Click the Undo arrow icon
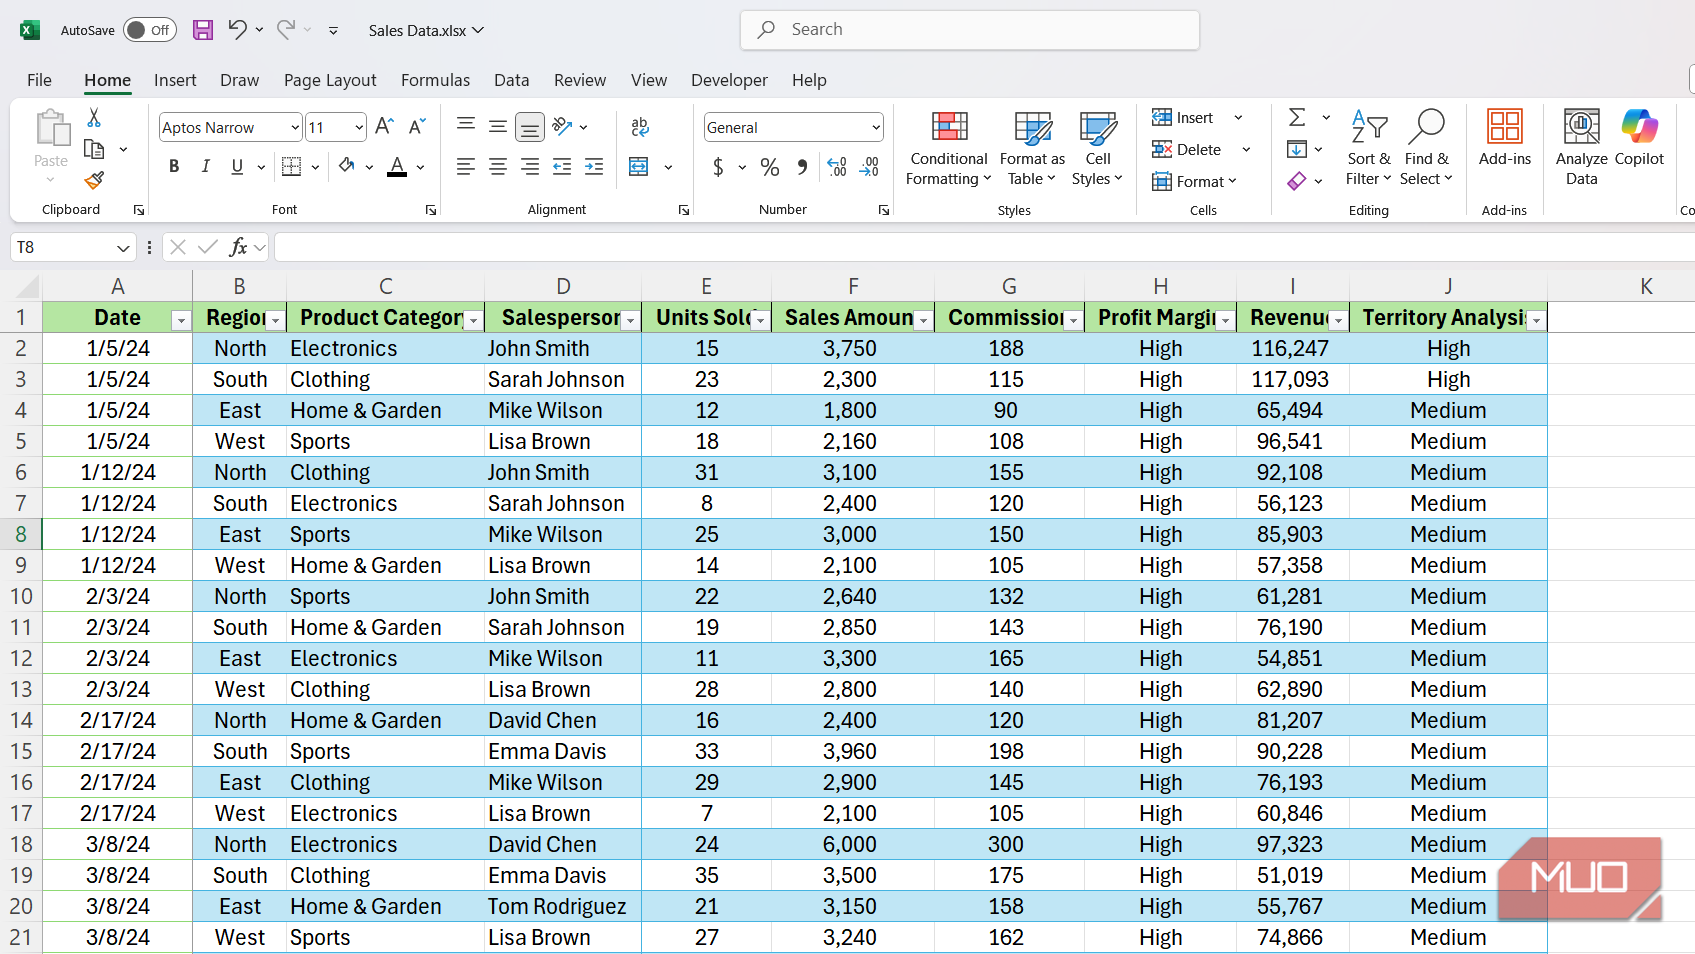The image size is (1695, 954). tap(237, 29)
